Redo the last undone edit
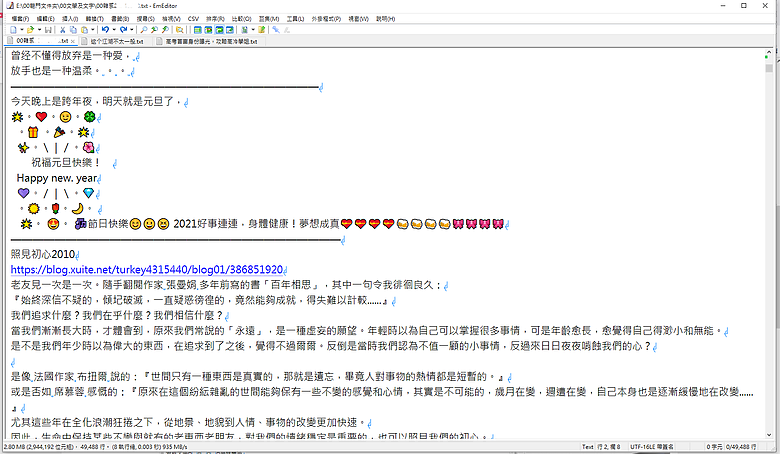This screenshot has width=780, height=454. pos(123,30)
